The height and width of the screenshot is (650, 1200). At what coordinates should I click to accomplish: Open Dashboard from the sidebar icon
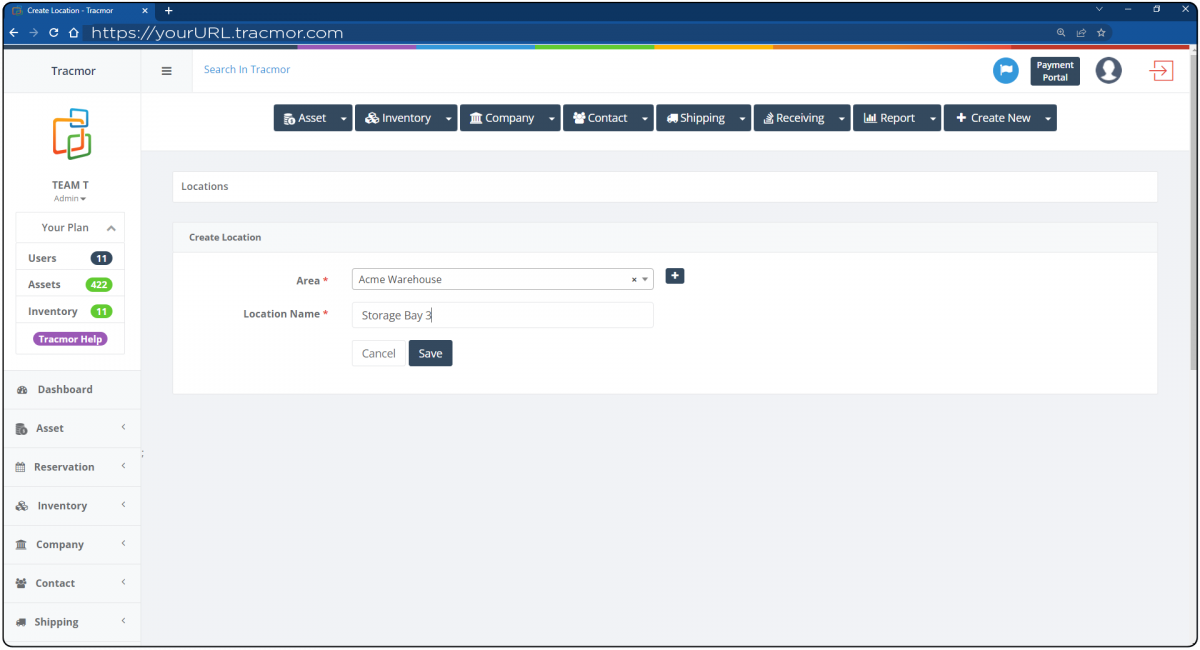22,389
